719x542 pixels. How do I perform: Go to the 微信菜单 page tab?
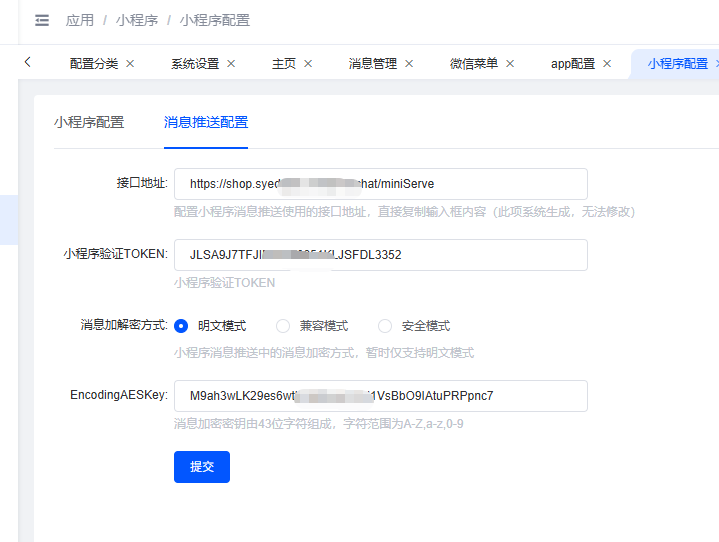pyautogui.click(x=474, y=63)
